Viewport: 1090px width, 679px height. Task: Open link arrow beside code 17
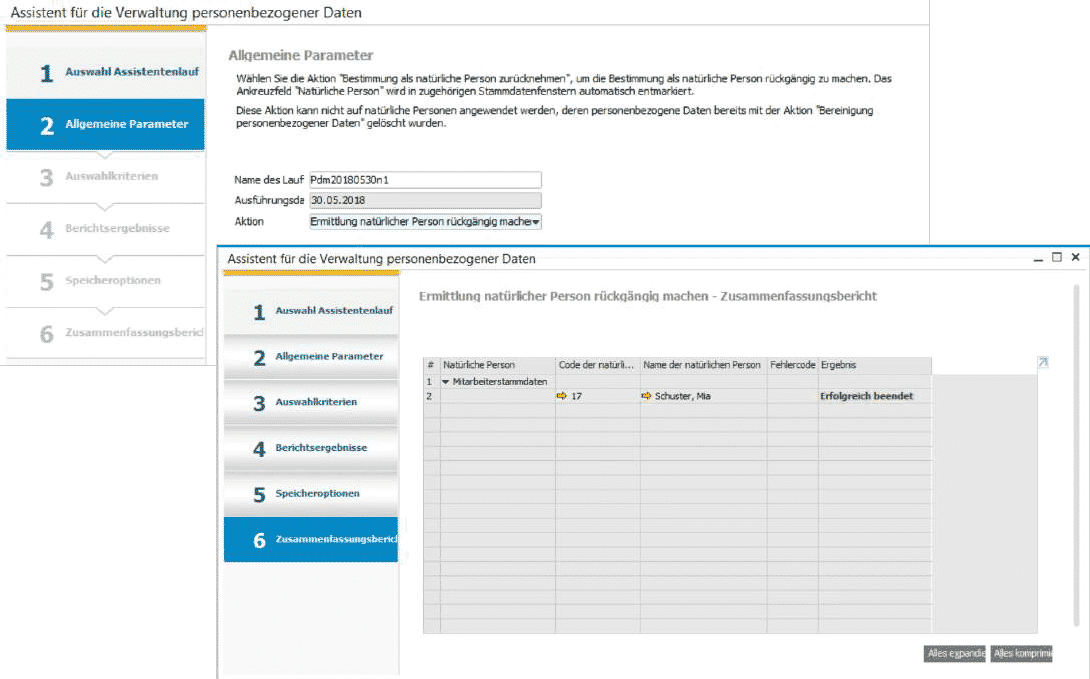tap(562, 396)
